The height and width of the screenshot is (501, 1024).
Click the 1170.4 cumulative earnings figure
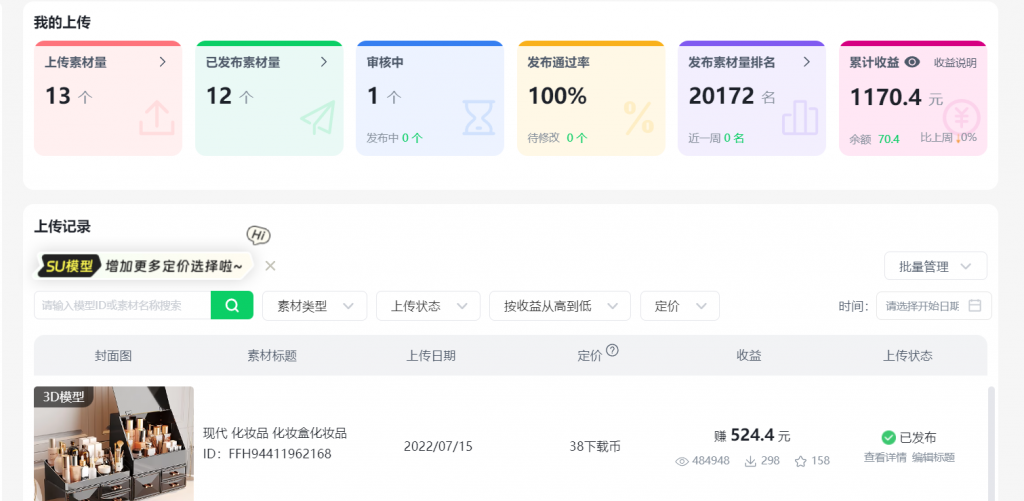[886, 98]
